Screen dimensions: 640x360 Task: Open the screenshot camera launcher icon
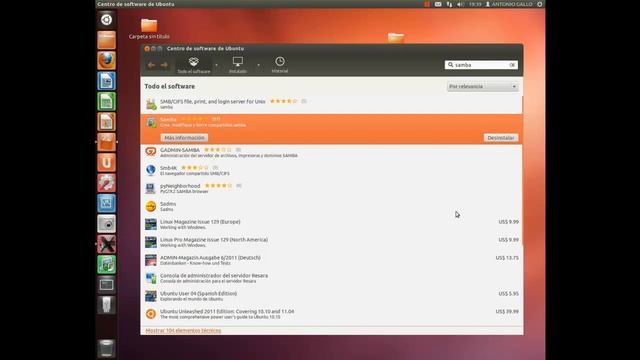106,224
